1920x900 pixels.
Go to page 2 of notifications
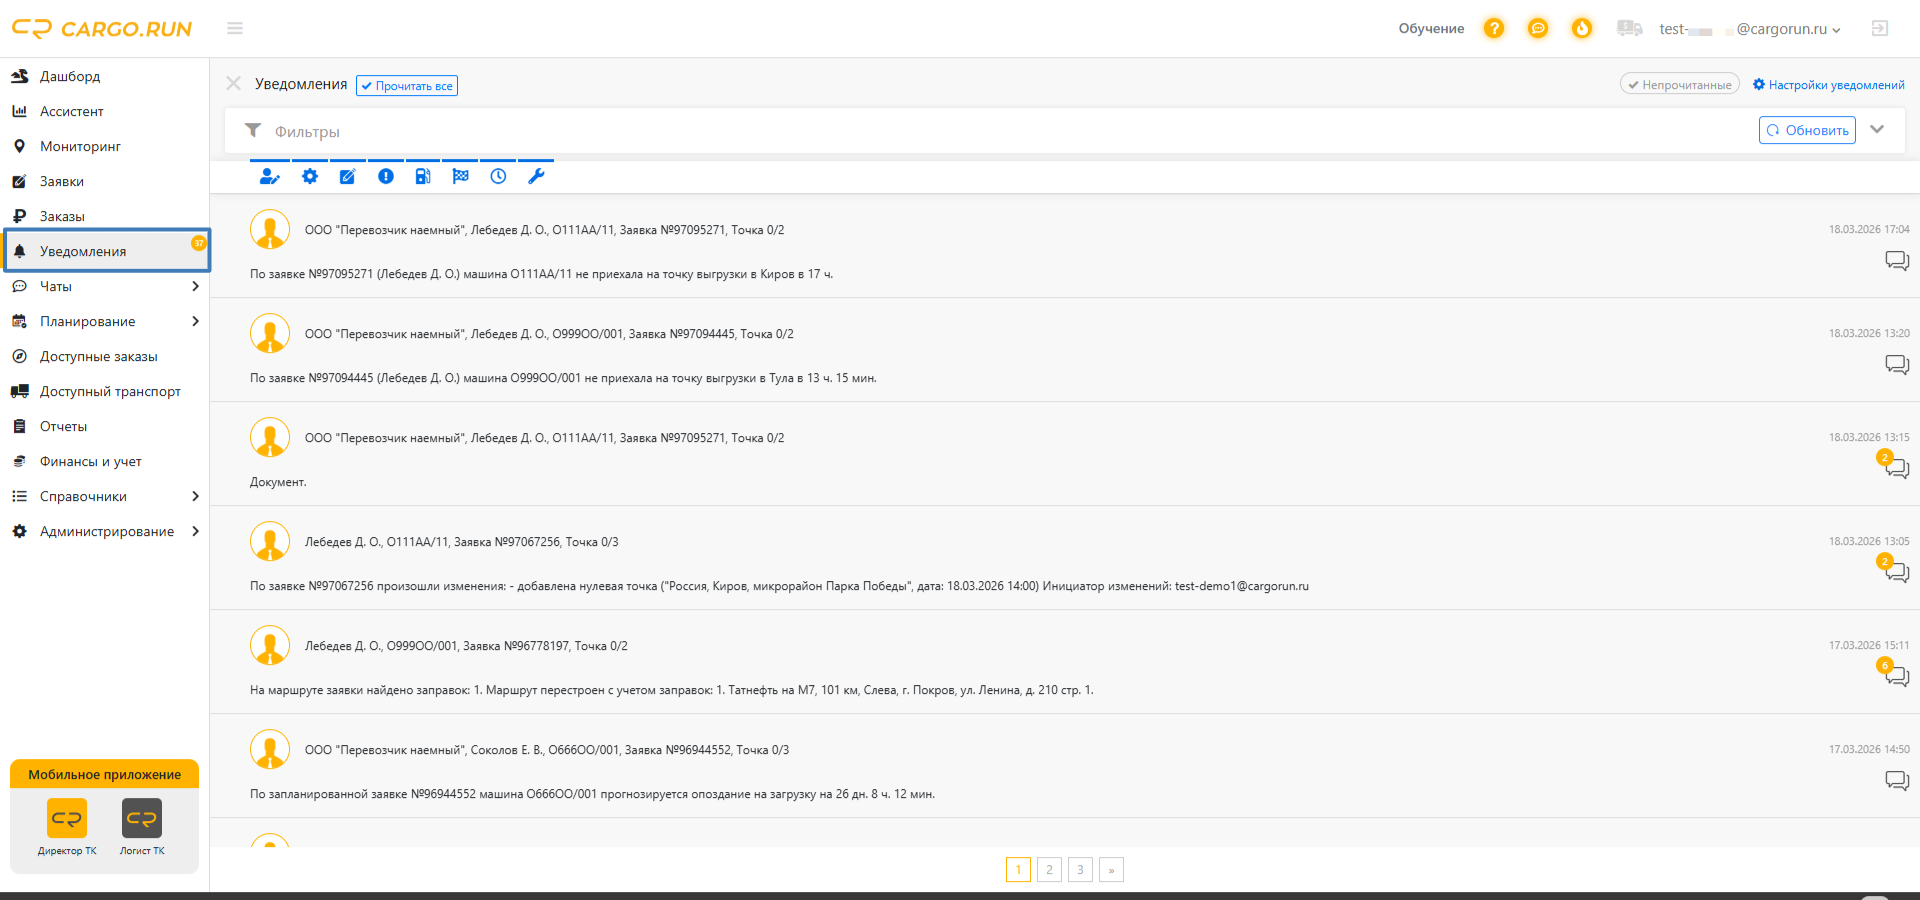(x=1049, y=870)
